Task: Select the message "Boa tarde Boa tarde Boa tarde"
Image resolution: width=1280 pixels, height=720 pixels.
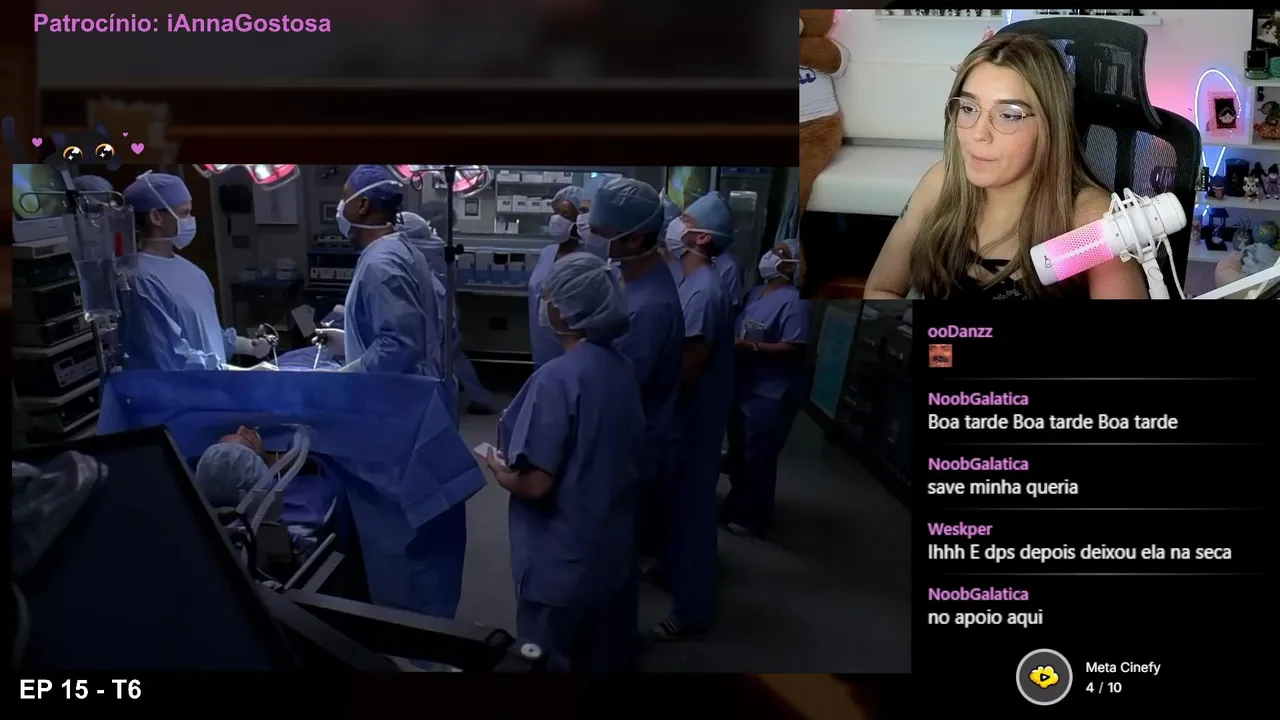Action: (1053, 422)
